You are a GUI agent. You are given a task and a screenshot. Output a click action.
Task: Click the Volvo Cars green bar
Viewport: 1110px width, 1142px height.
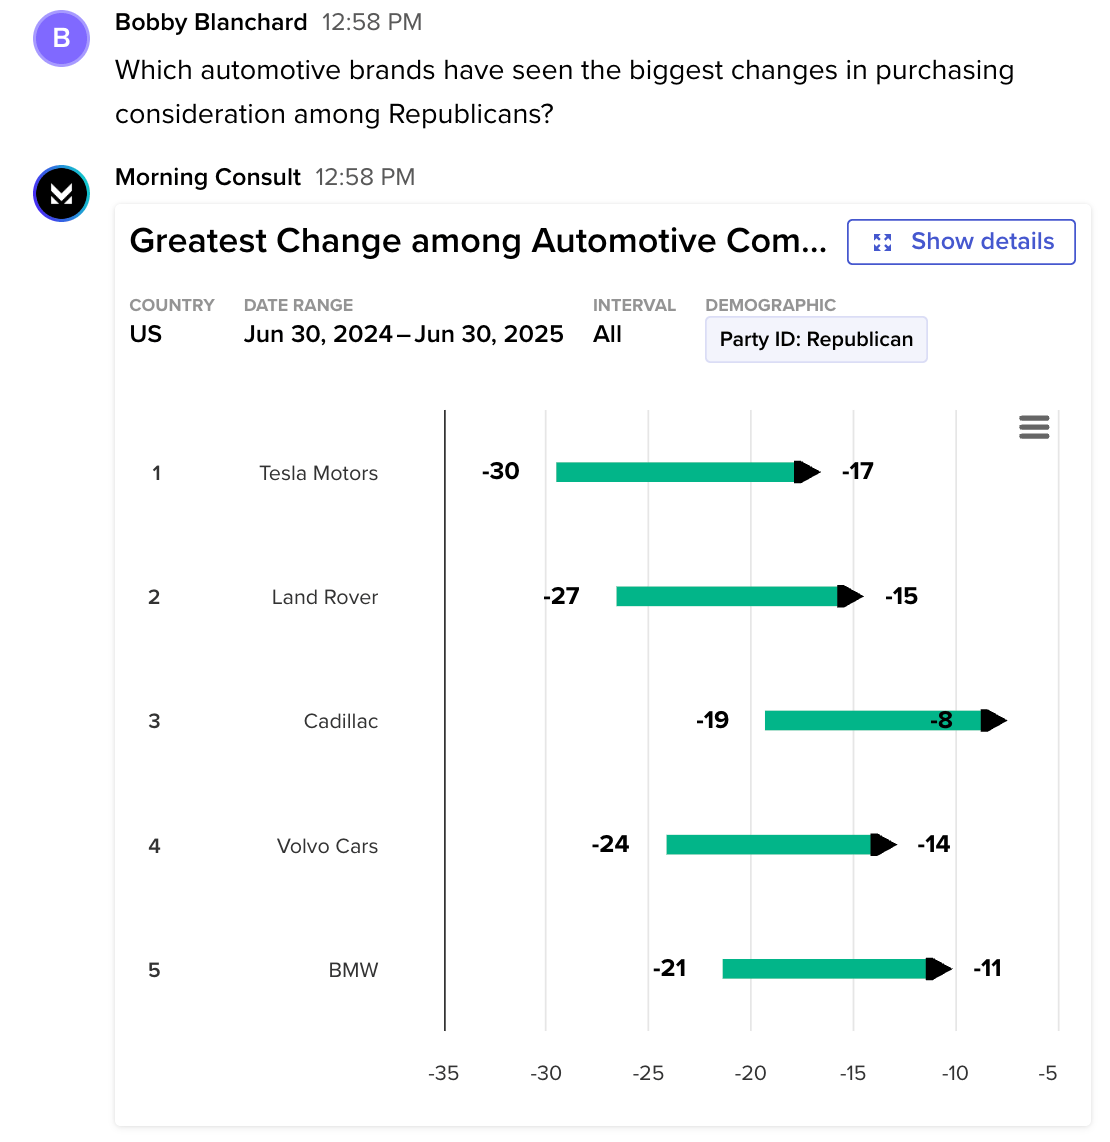pos(768,844)
